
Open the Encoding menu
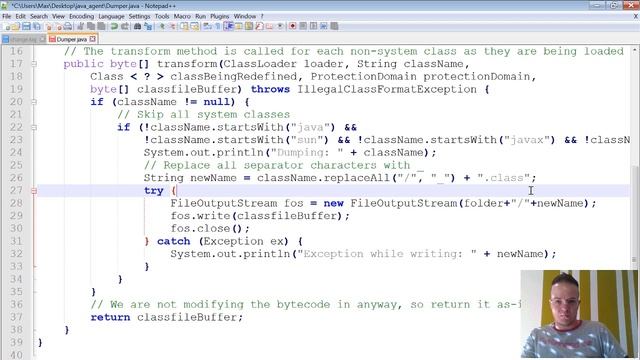[x=81, y=16]
